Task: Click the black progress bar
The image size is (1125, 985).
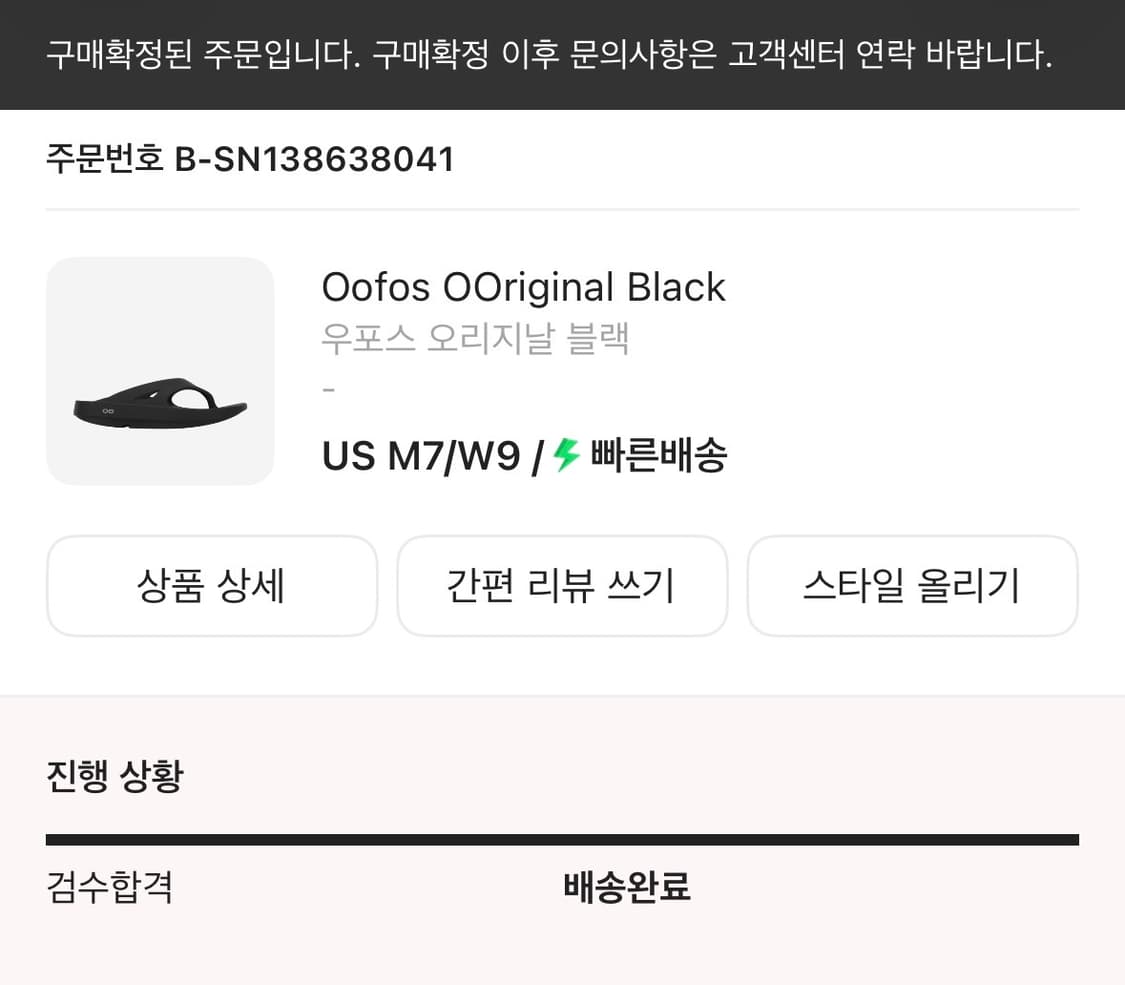Action: click(x=562, y=840)
